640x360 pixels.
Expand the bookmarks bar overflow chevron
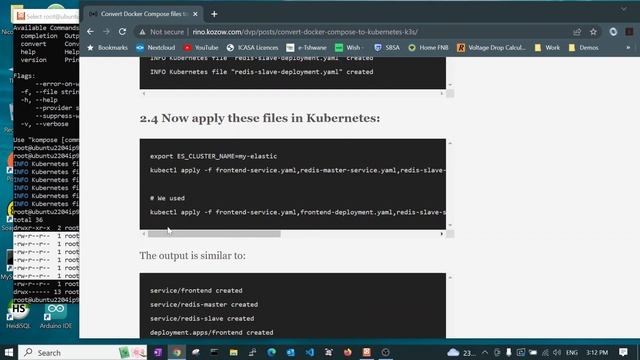(x=628, y=48)
